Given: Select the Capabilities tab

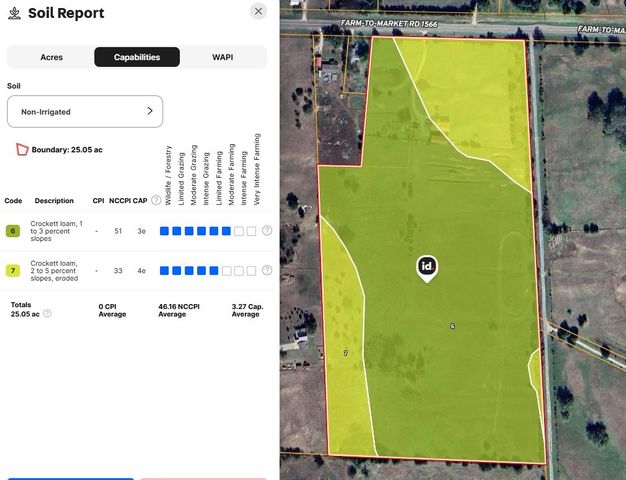Looking at the screenshot, I should click(137, 57).
